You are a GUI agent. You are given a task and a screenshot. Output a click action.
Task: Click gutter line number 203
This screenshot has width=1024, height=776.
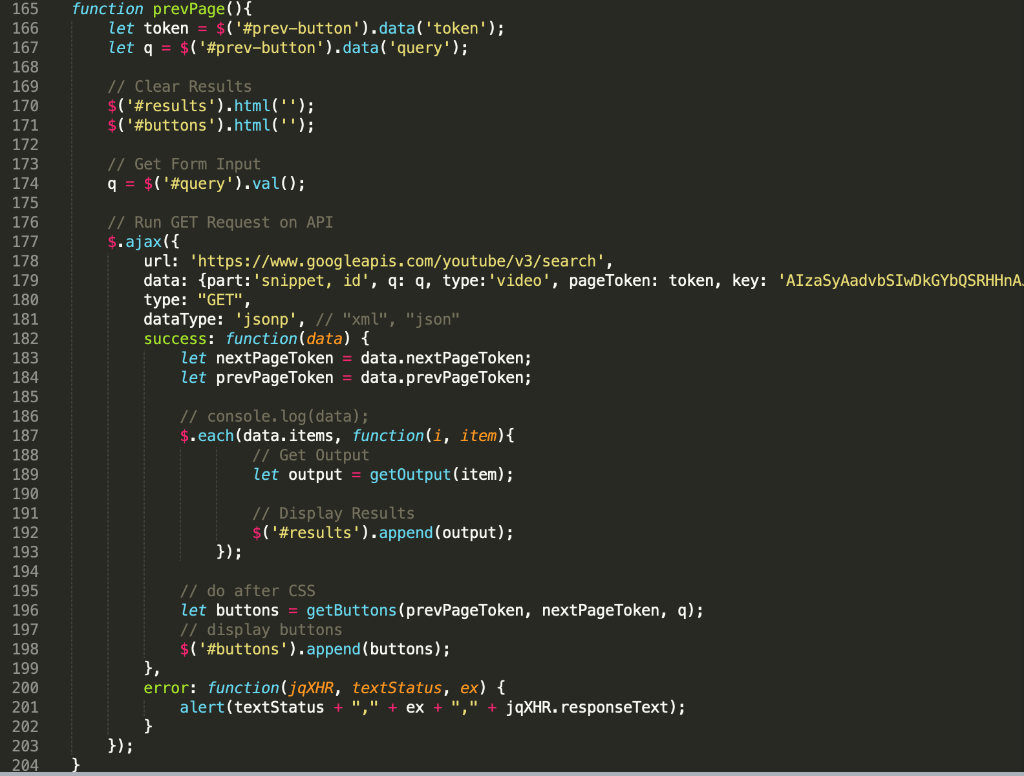tap(25, 746)
